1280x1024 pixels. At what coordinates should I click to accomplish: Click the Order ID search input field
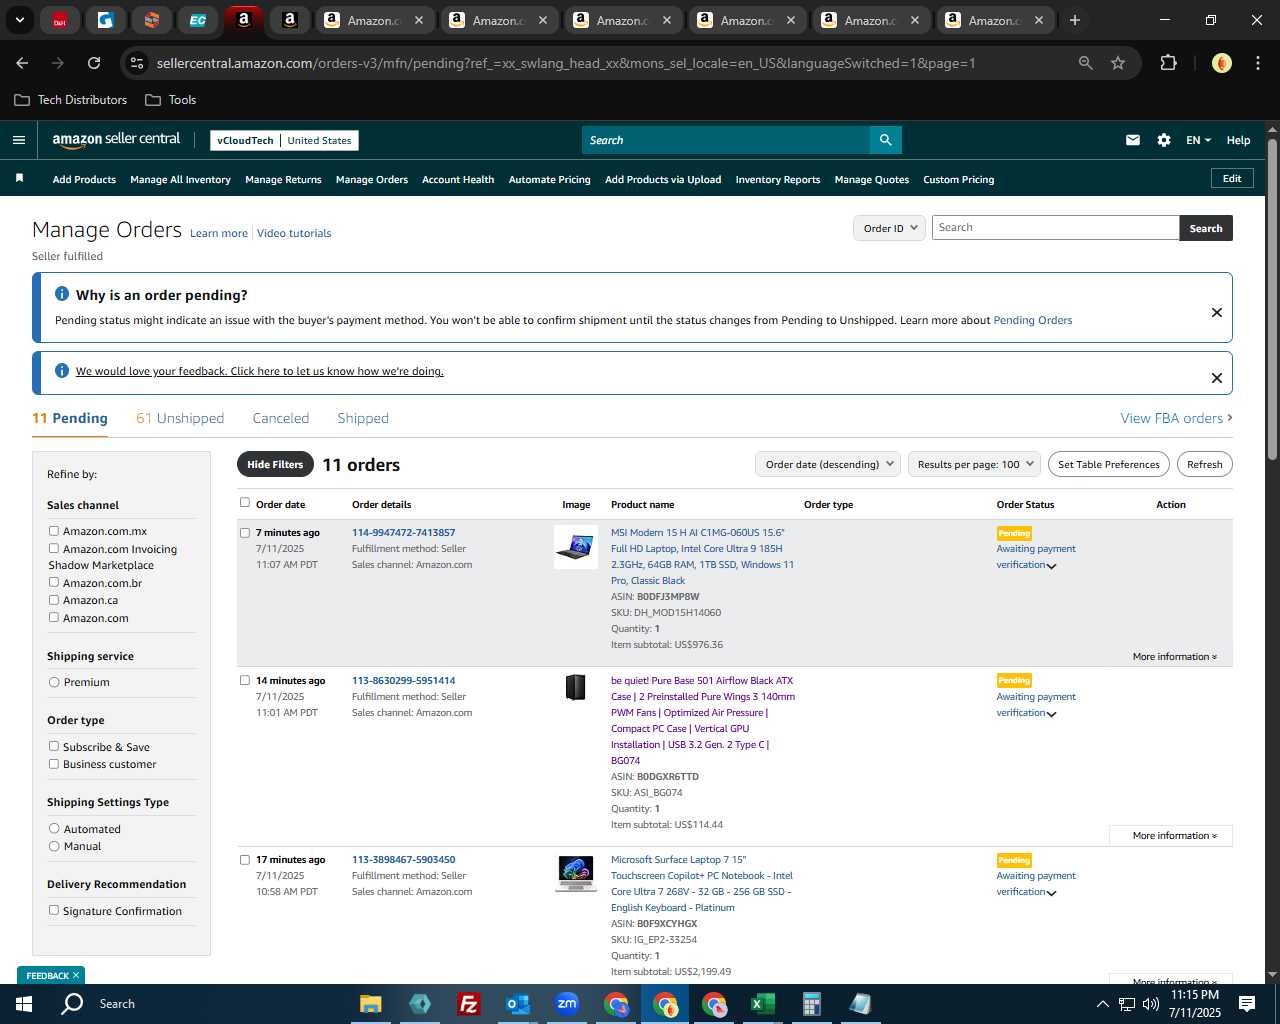1055,228
